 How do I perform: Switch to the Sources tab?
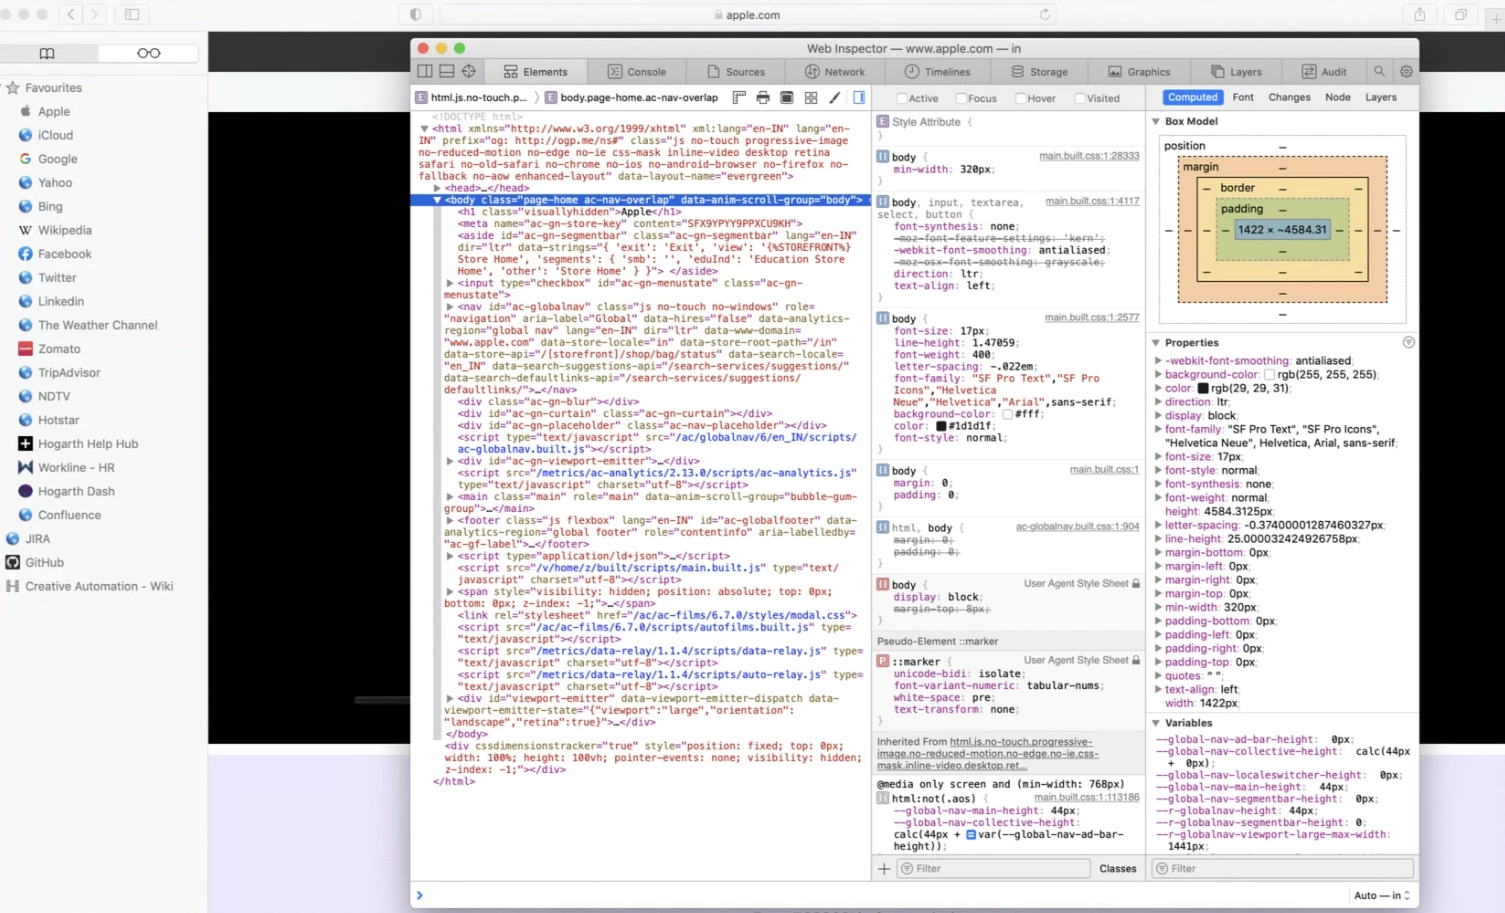[735, 71]
